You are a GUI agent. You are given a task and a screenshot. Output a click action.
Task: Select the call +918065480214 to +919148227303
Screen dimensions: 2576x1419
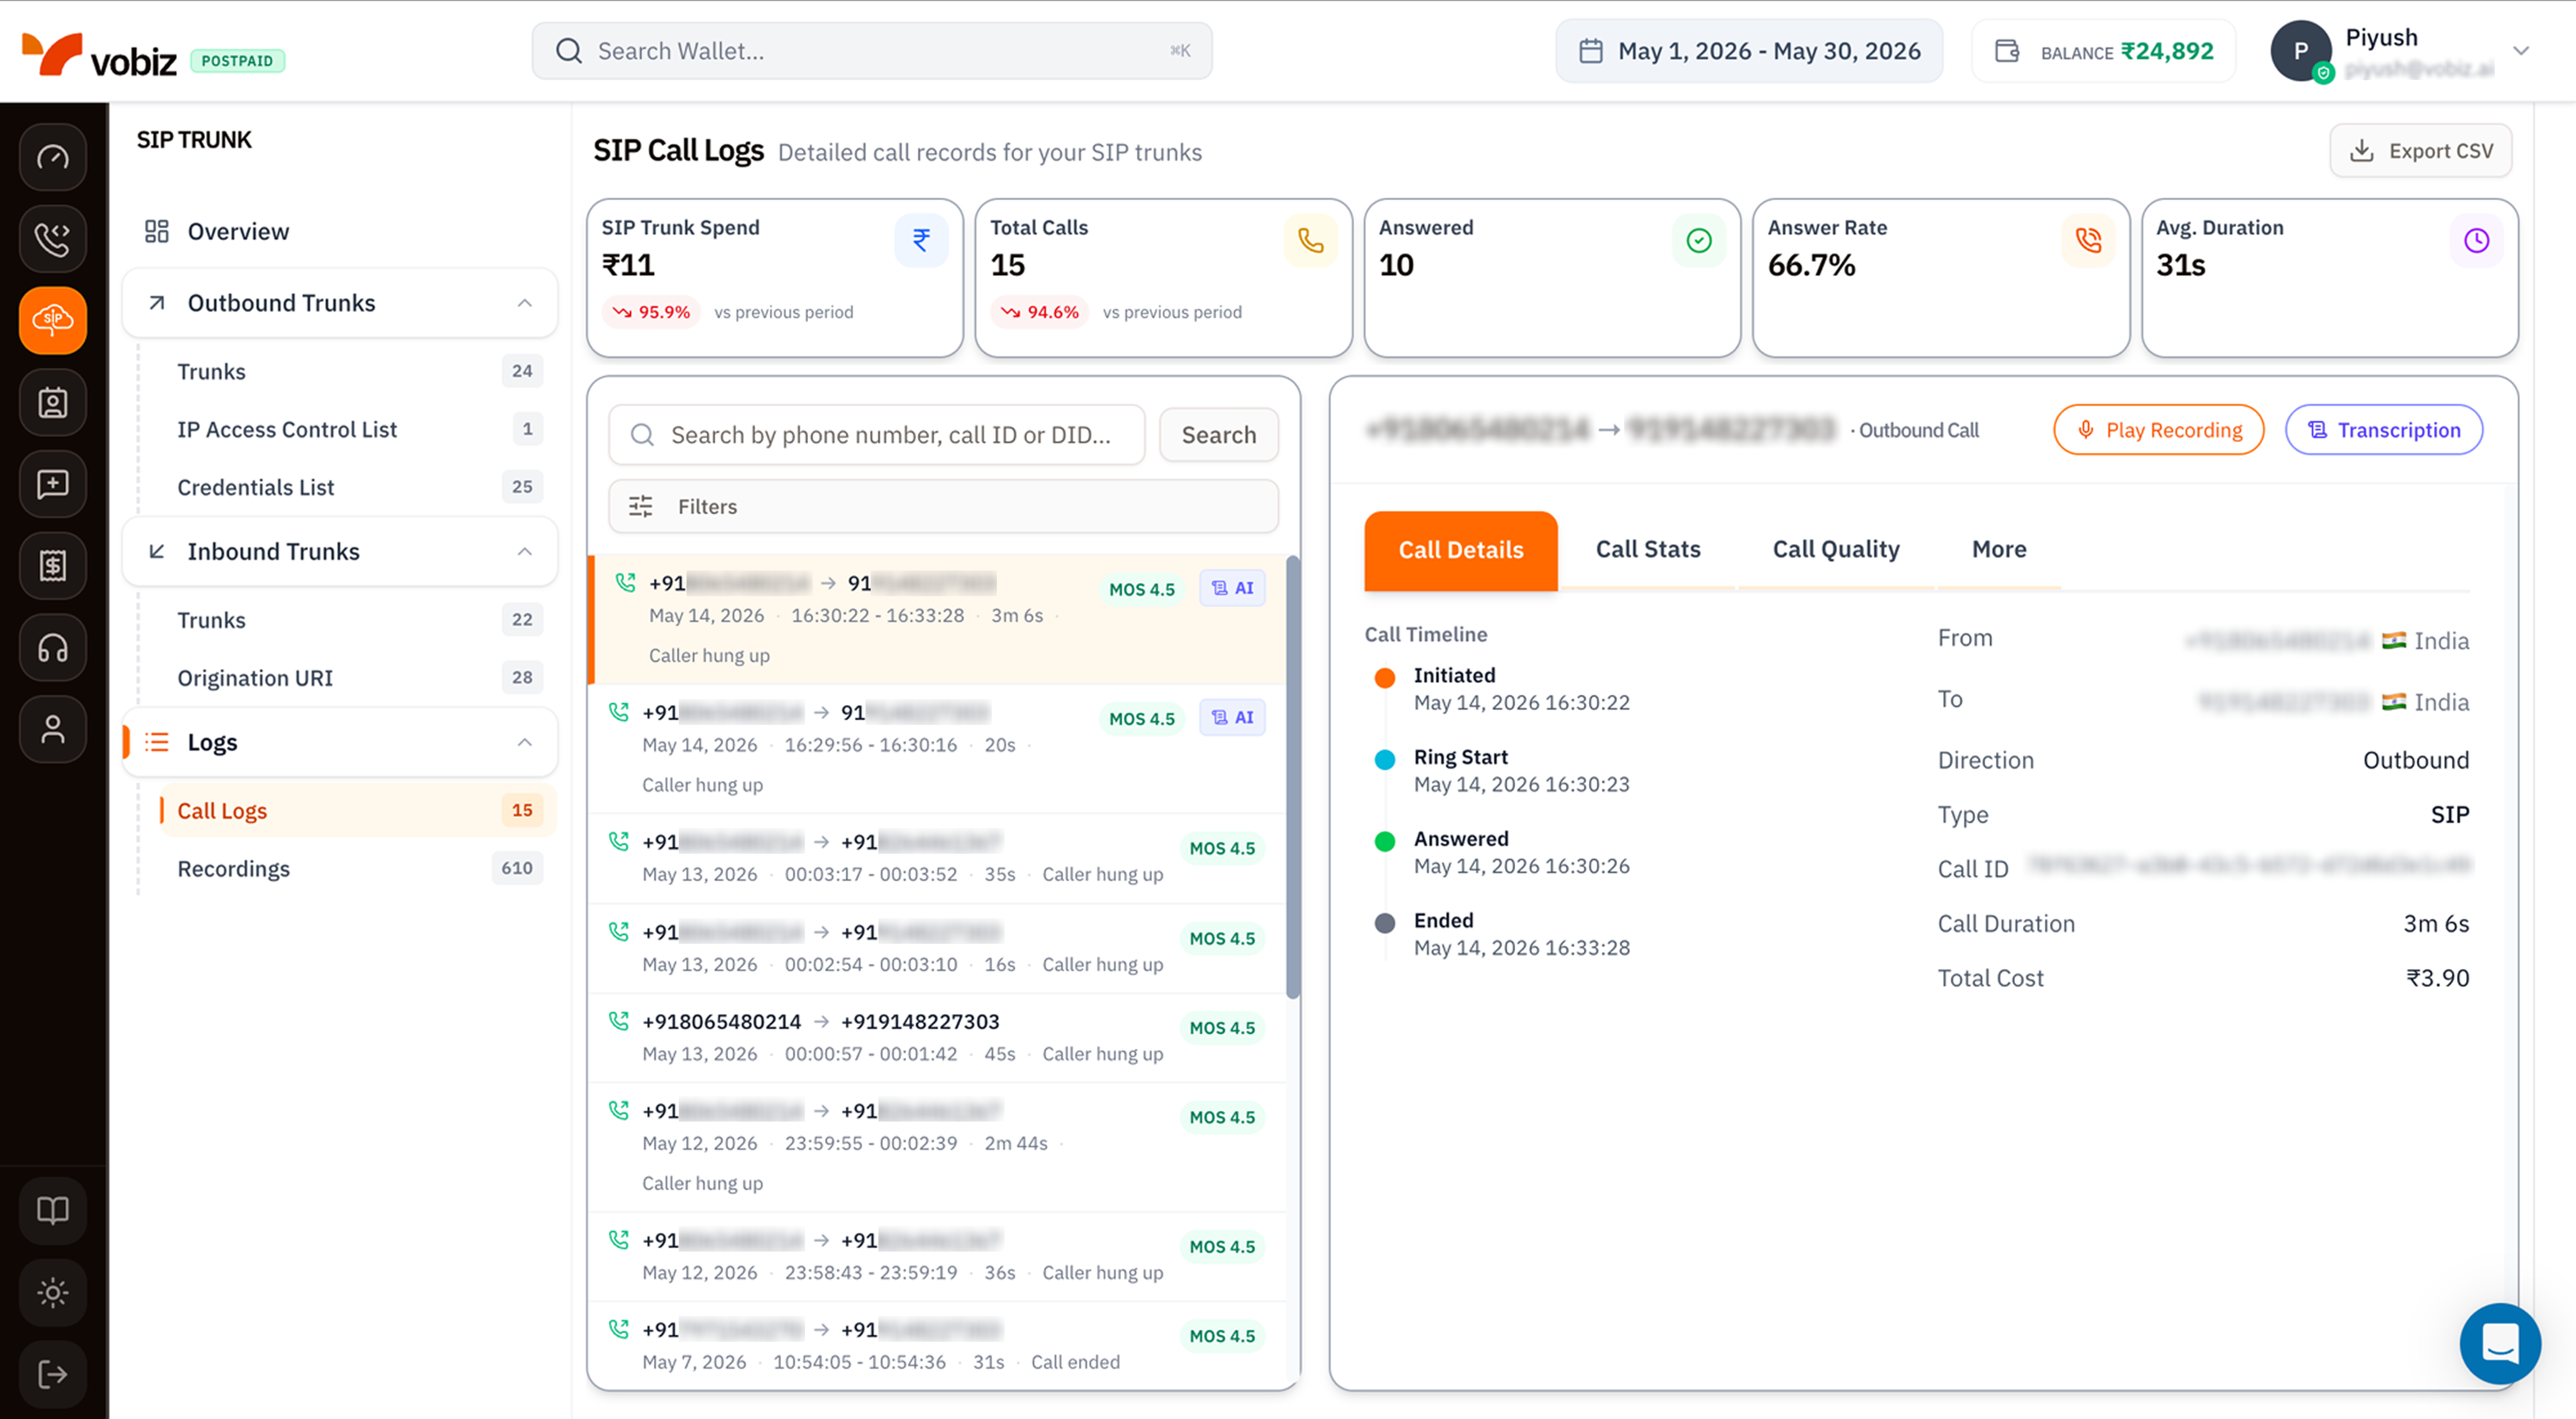pyautogui.click(x=937, y=1038)
